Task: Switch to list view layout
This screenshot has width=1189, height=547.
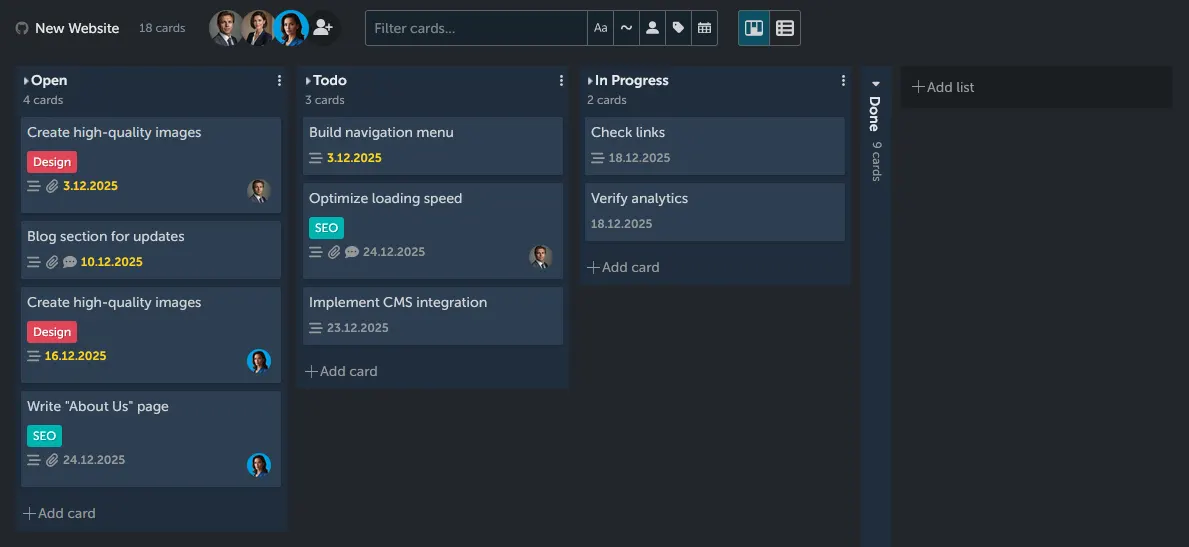Action: click(x=785, y=28)
